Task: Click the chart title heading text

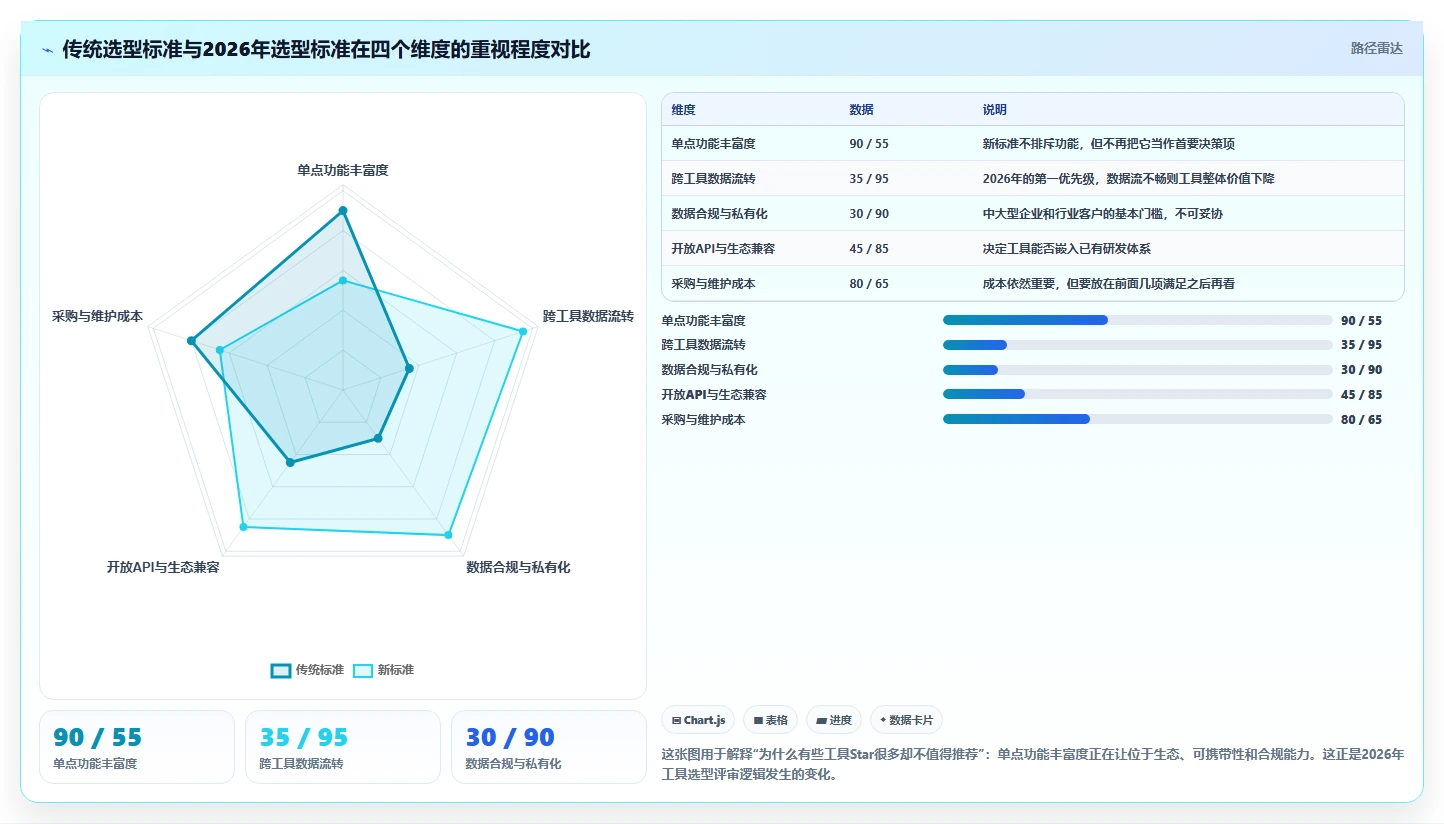Action: [326, 50]
